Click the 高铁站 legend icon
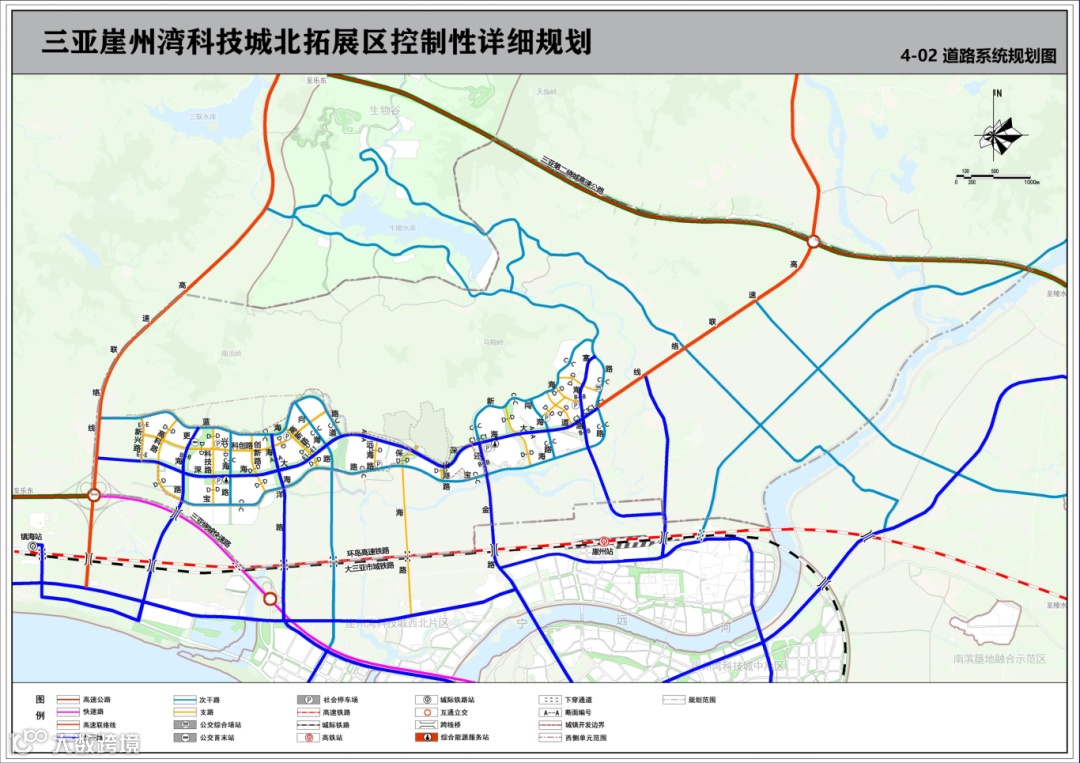This screenshot has height=763, width=1080. (x=308, y=738)
